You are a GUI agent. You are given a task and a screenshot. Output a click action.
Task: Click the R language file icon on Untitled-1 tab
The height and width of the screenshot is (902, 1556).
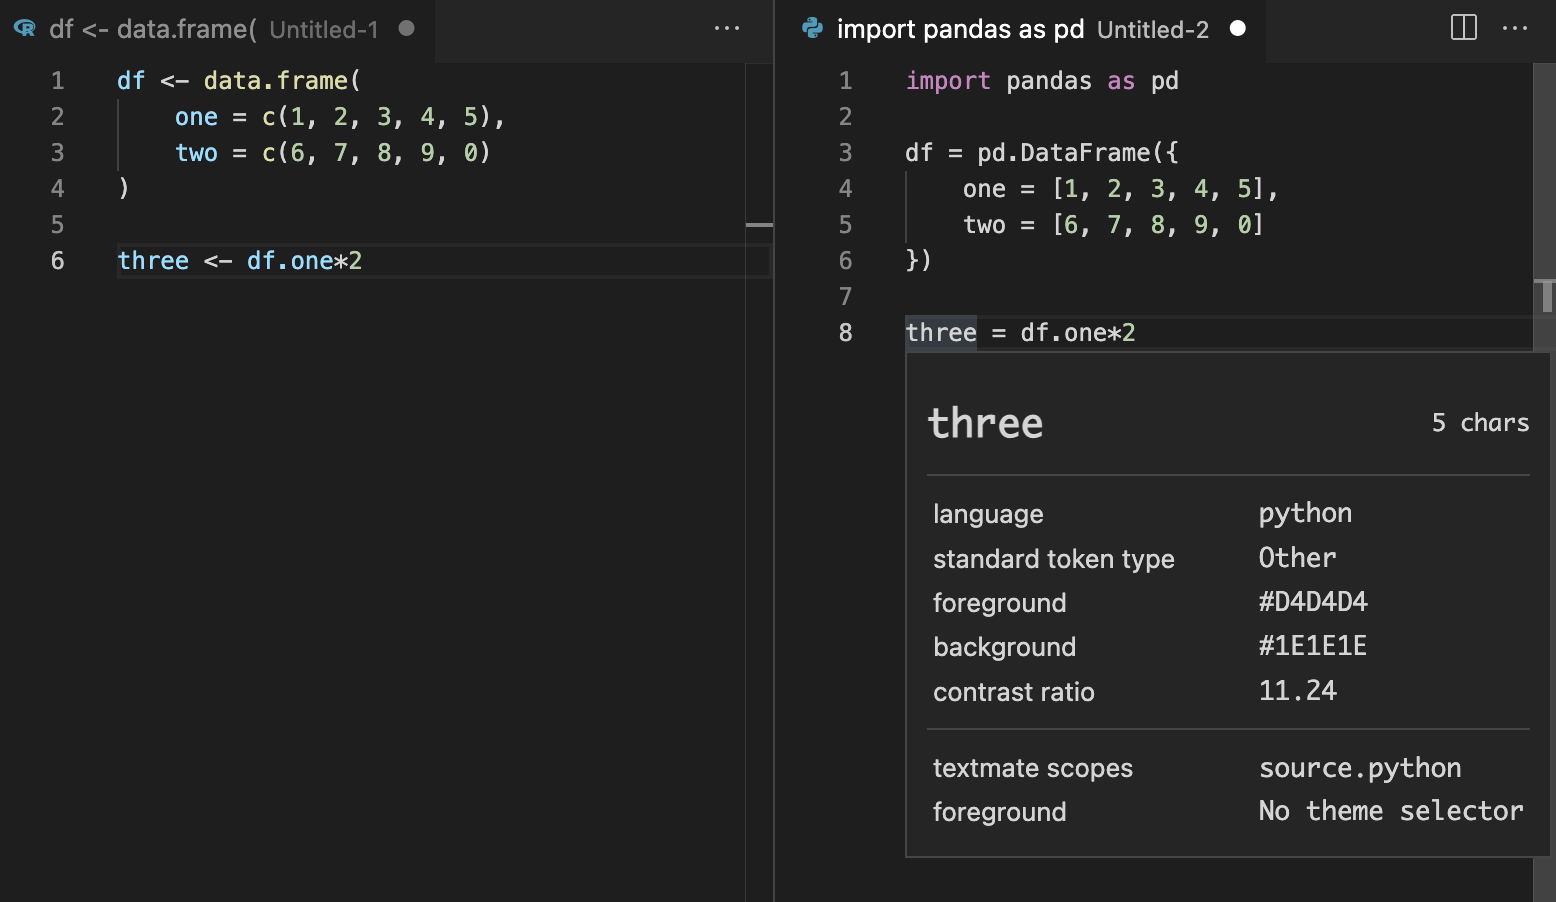tap(25, 29)
